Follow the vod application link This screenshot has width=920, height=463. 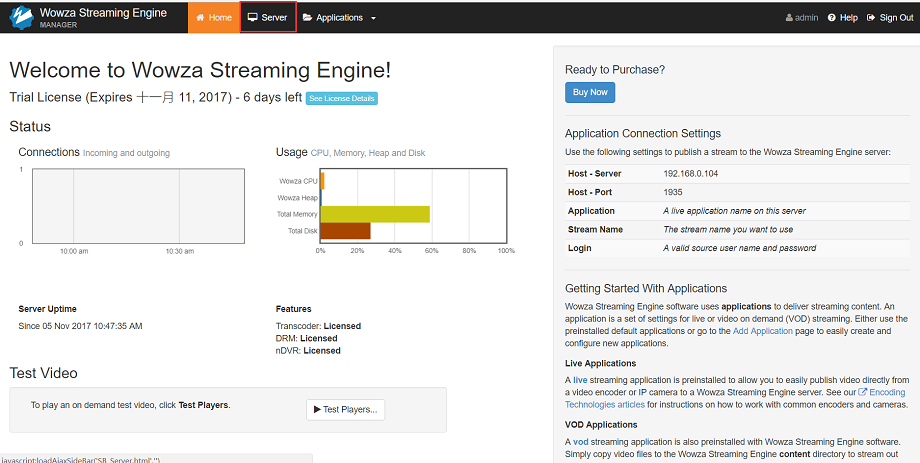(581, 442)
